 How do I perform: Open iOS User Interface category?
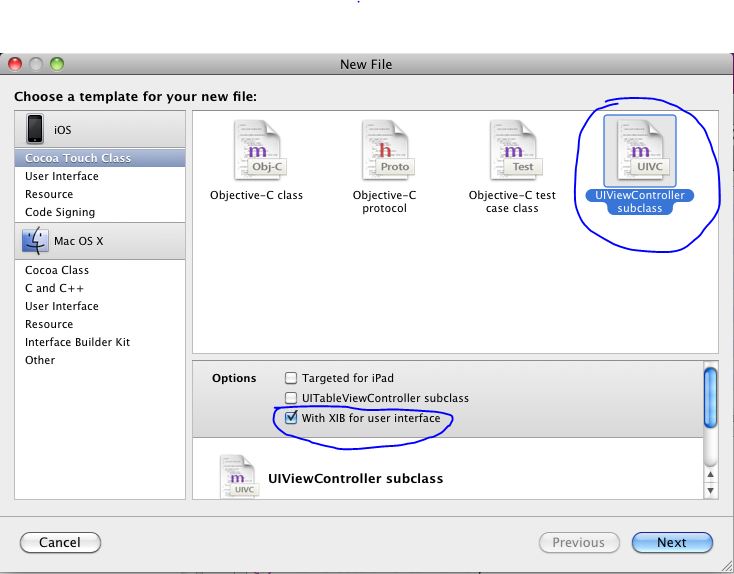point(62,176)
